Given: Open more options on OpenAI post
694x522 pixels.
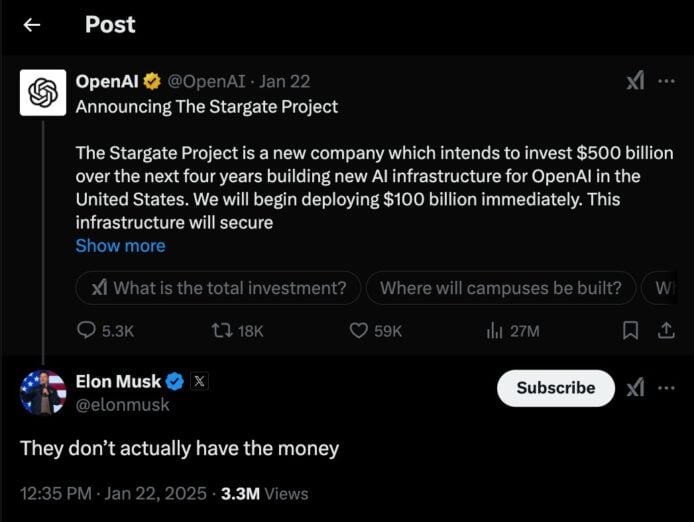Looking at the screenshot, I should tap(666, 81).
